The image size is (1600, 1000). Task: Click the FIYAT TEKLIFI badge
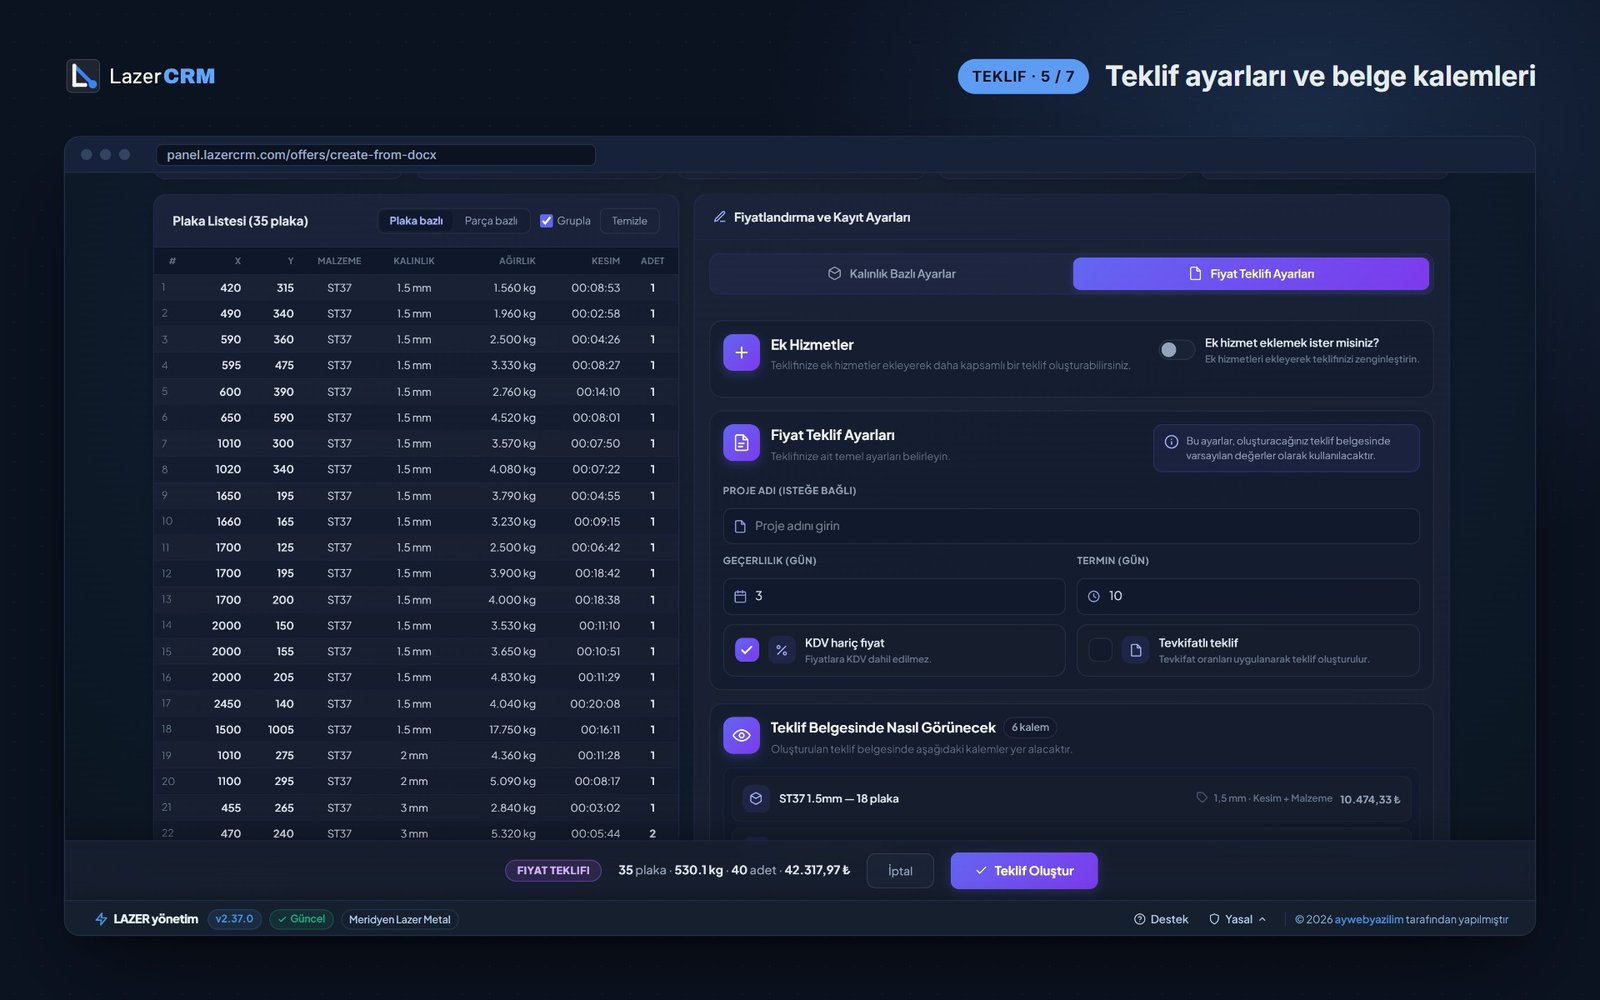[x=553, y=871]
